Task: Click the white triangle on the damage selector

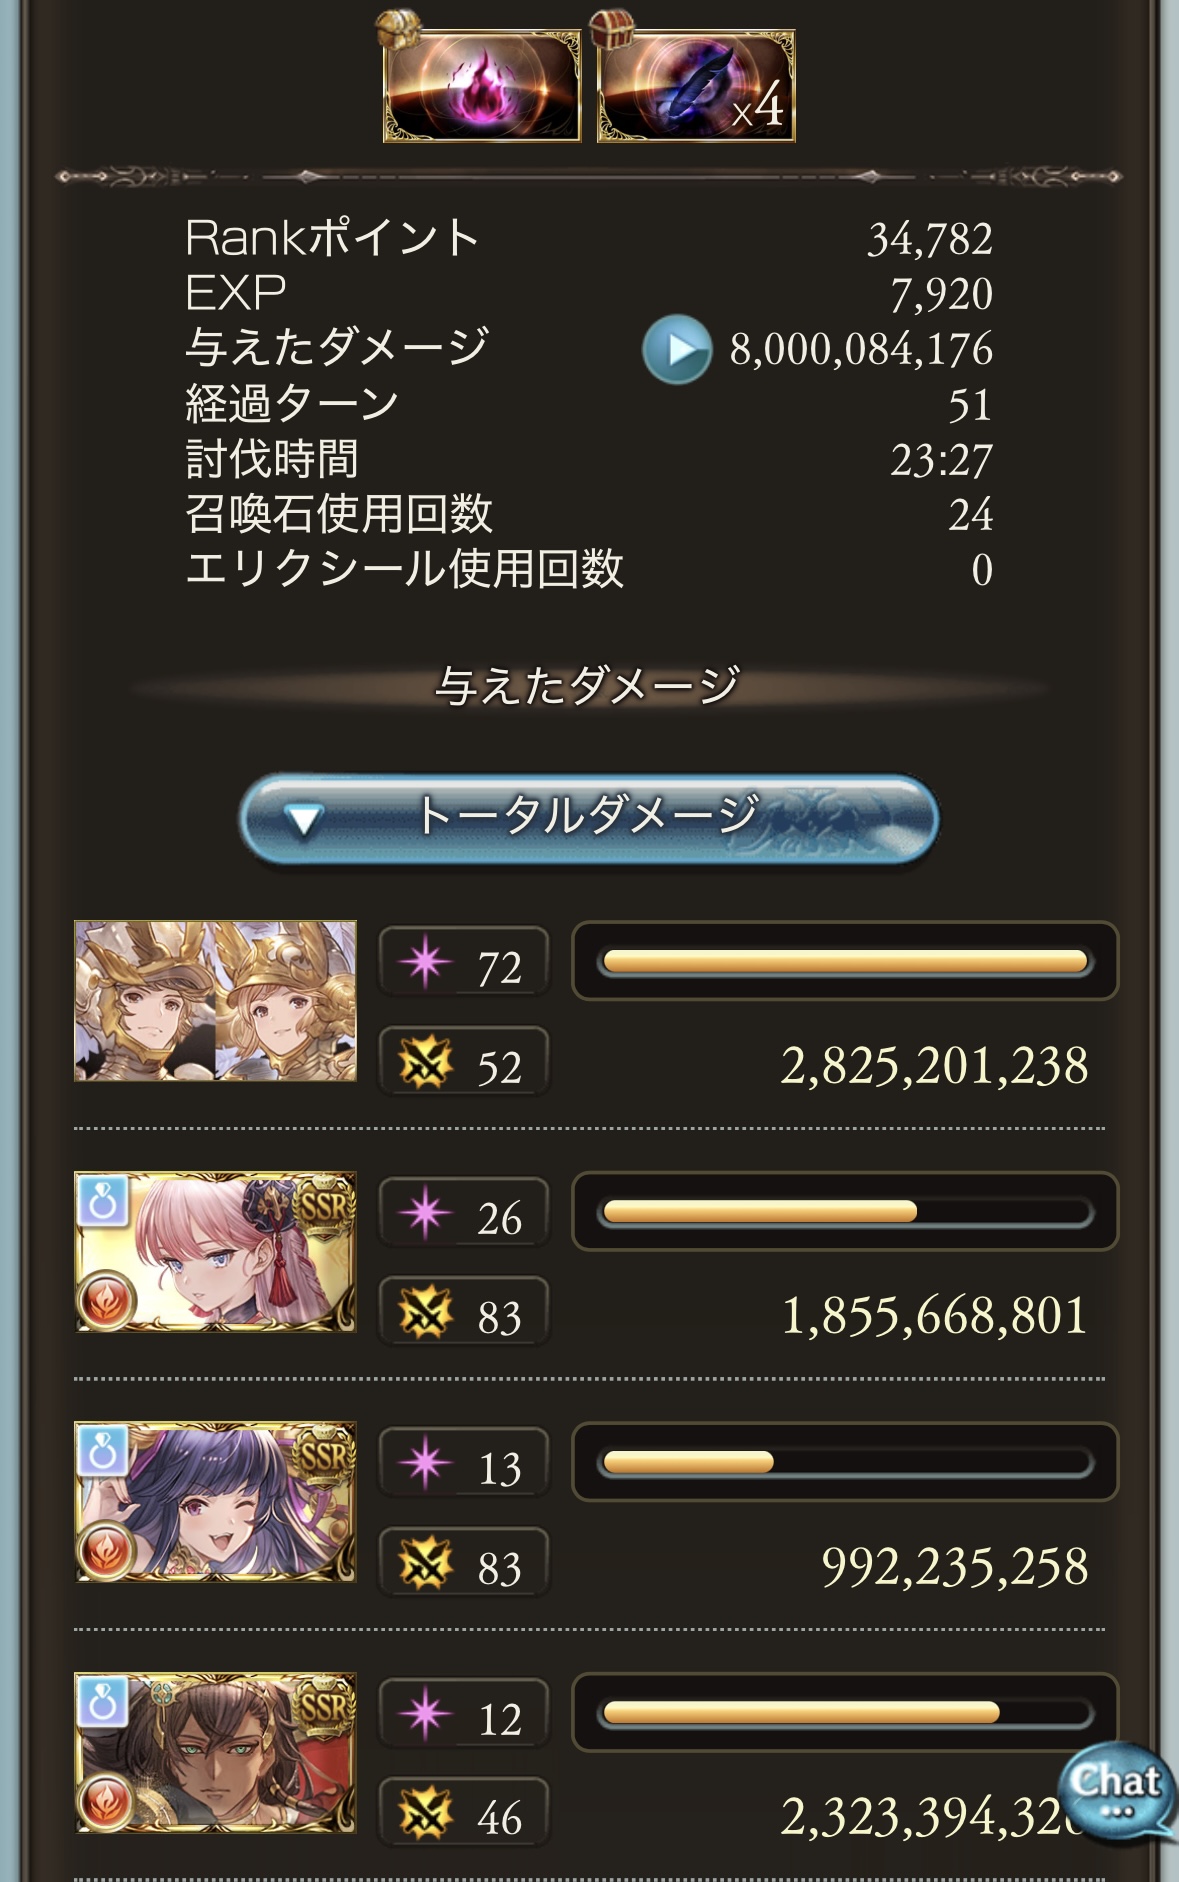Action: [x=302, y=821]
